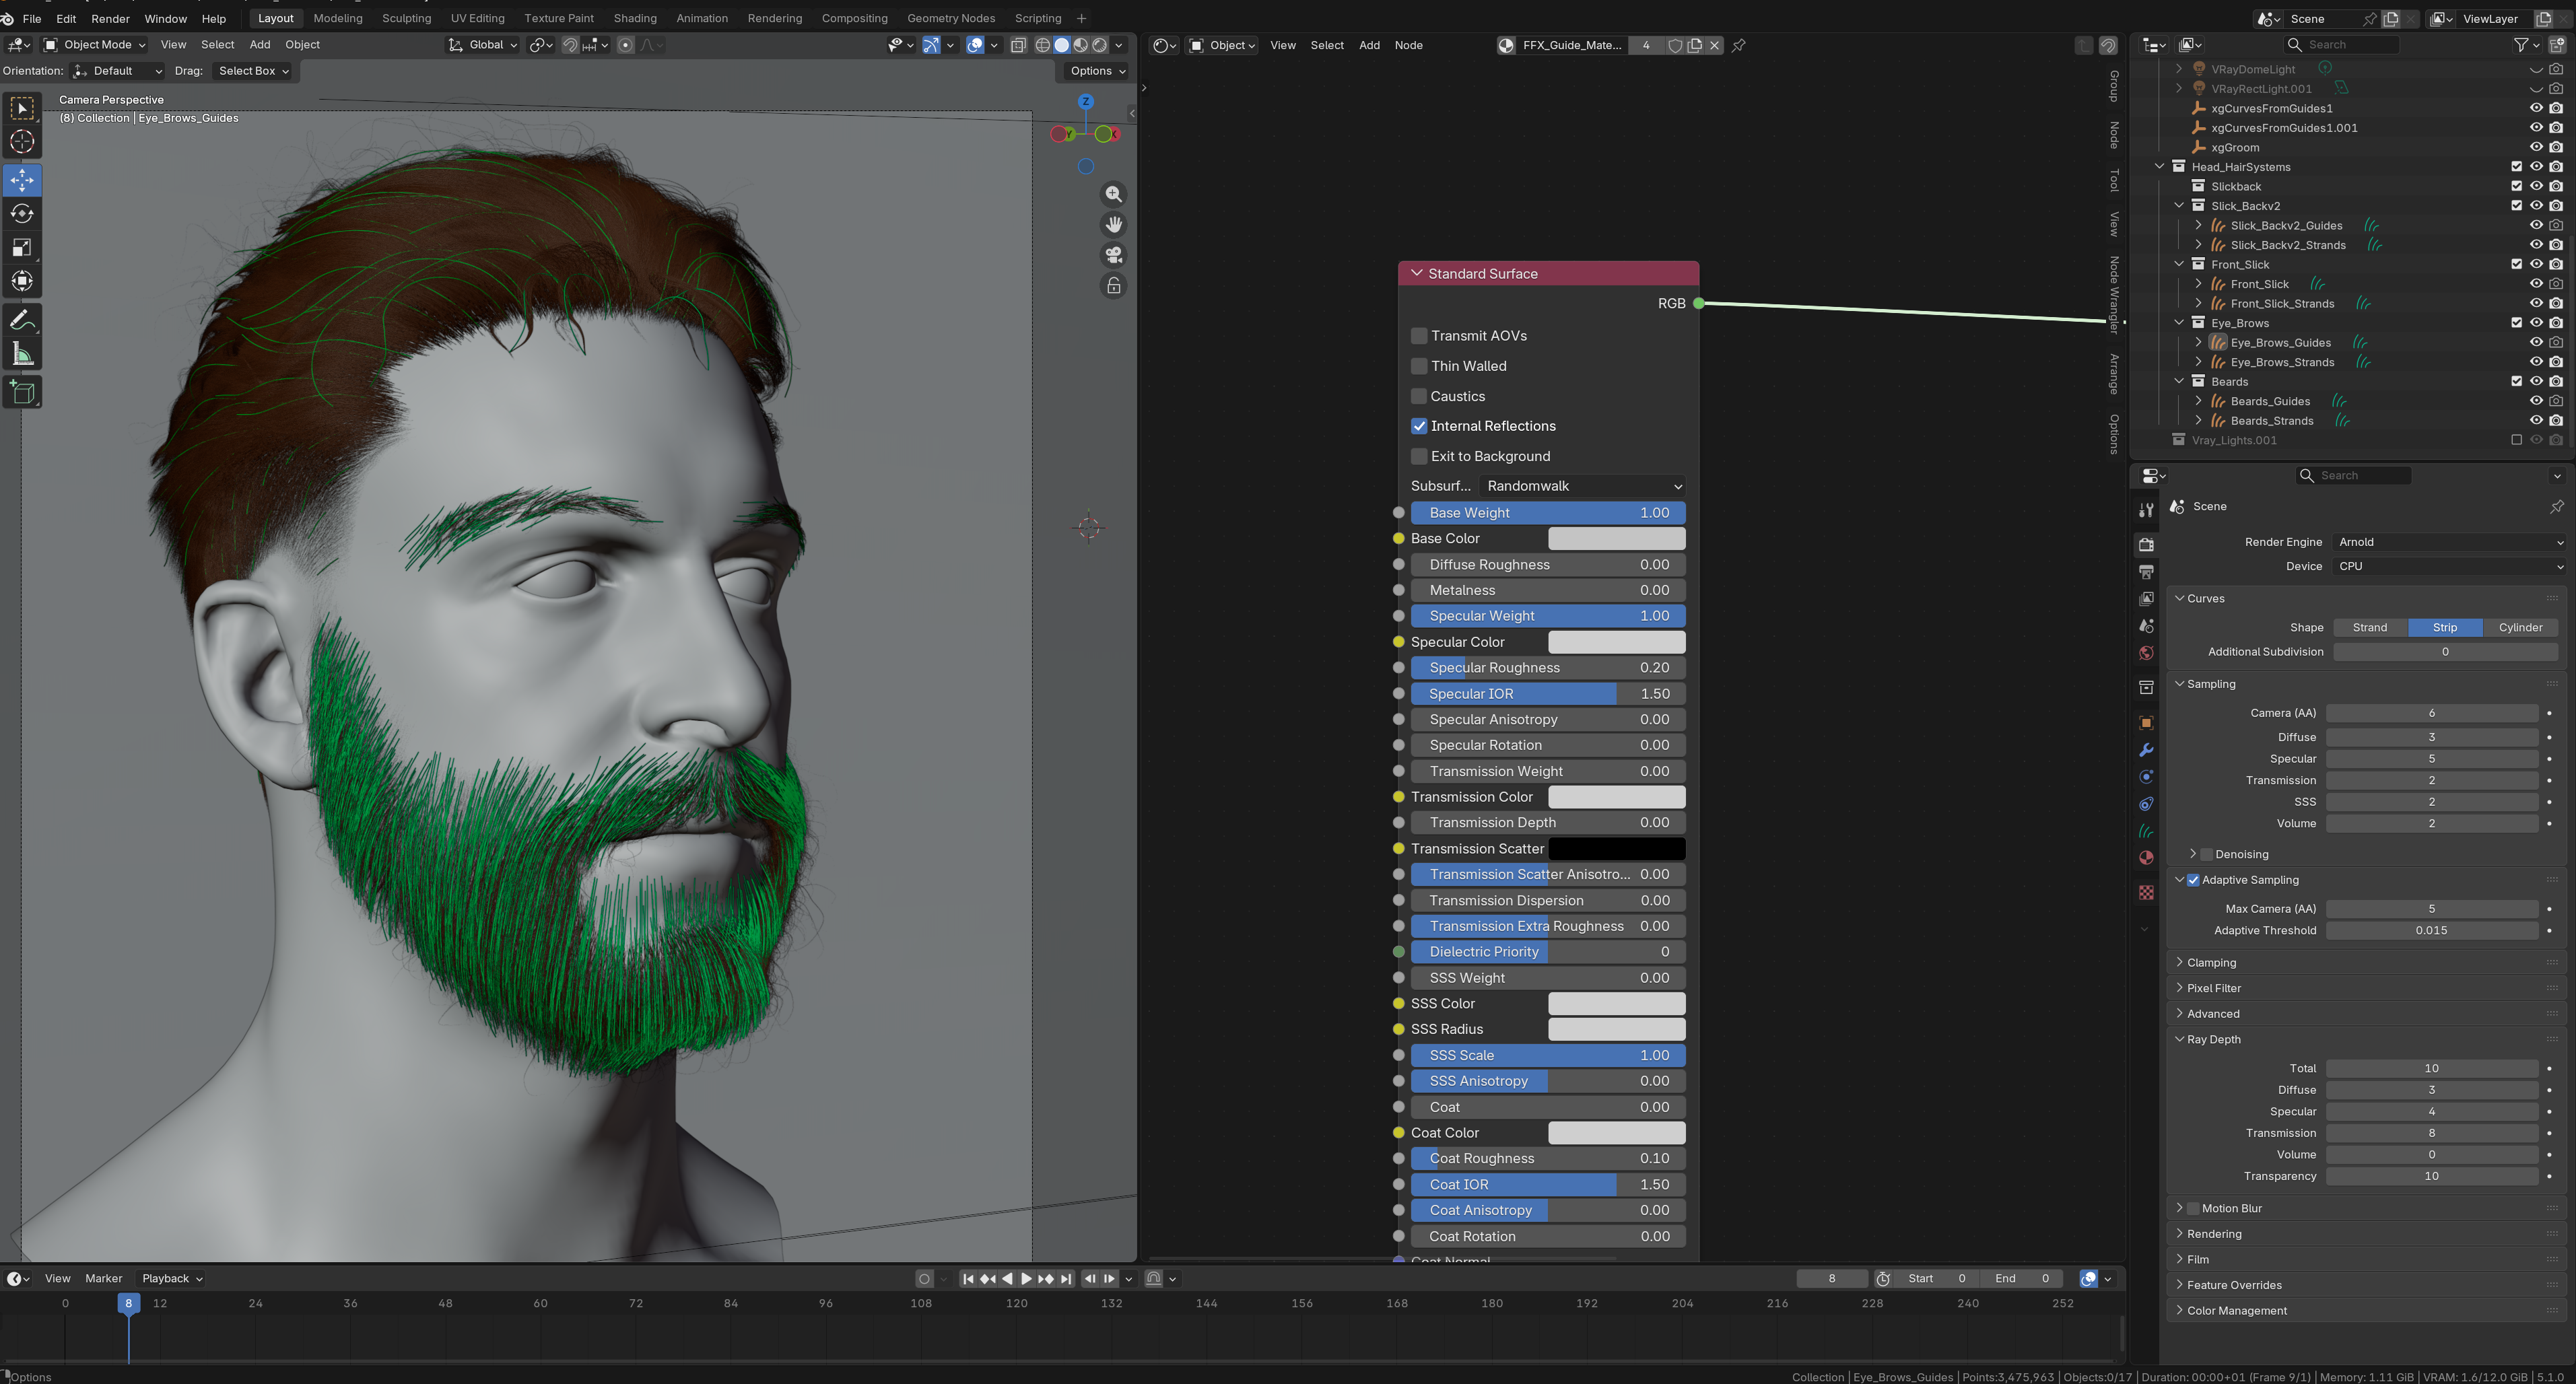The height and width of the screenshot is (1384, 2576).
Task: Toggle viewport X-ray mode
Action: [x=1018, y=45]
